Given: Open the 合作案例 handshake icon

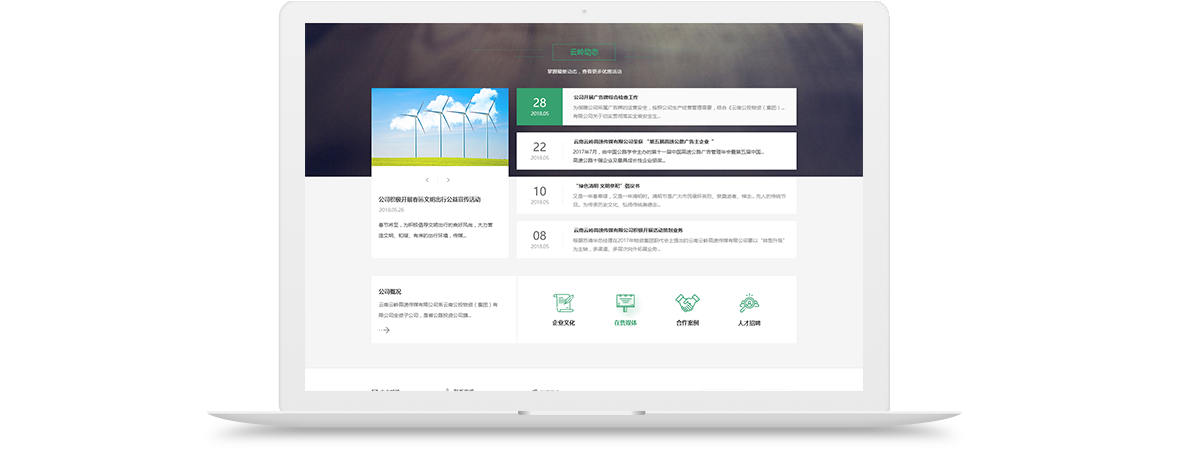Looking at the screenshot, I should (687, 303).
